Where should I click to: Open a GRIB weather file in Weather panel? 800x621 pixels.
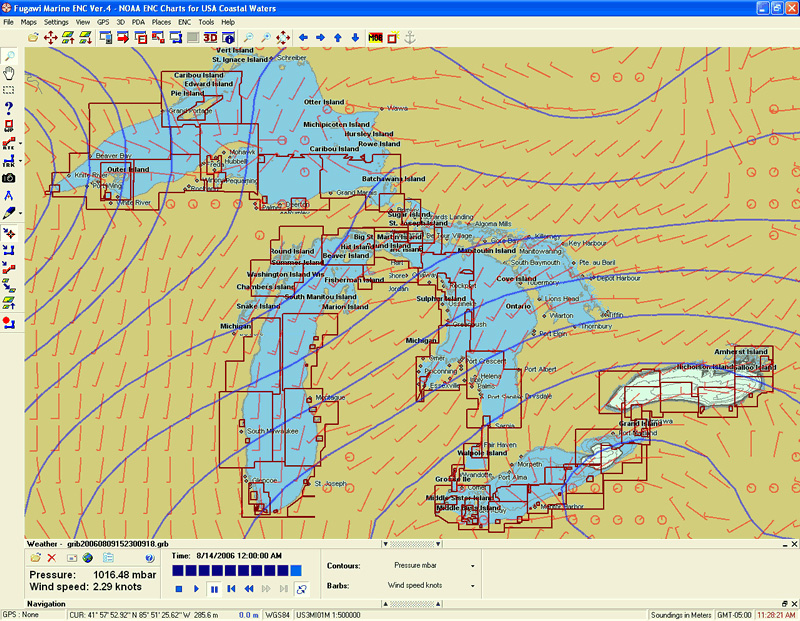pyautogui.click(x=35, y=558)
